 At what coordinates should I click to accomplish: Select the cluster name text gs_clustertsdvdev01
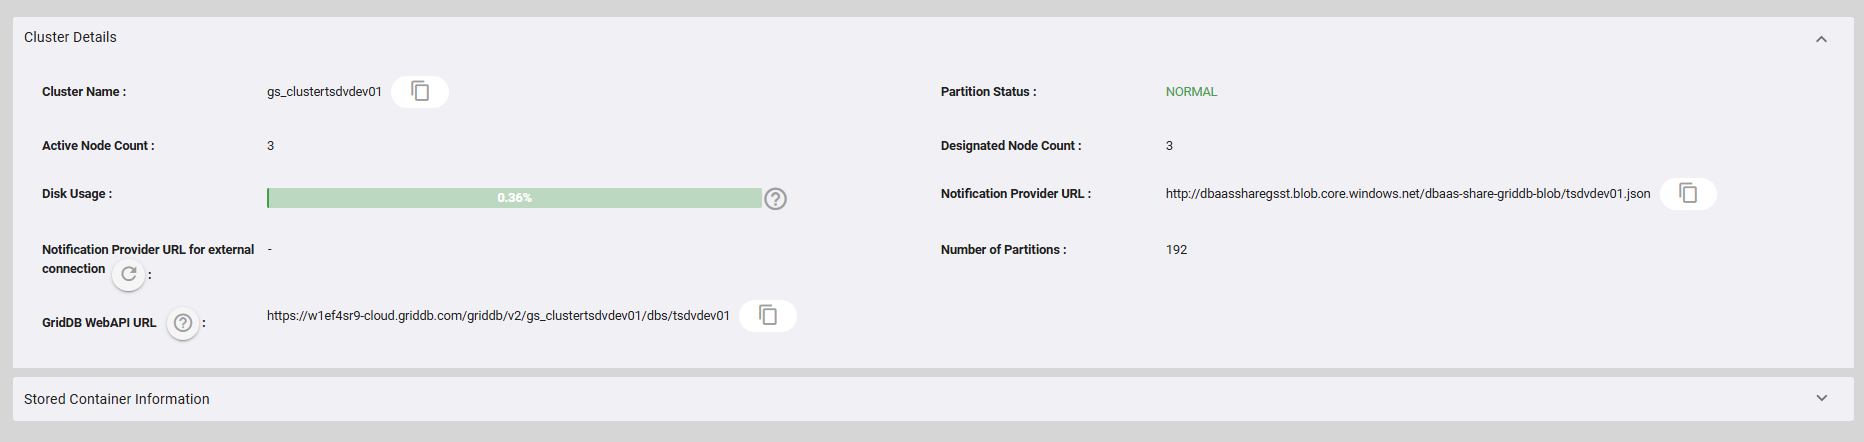[324, 92]
